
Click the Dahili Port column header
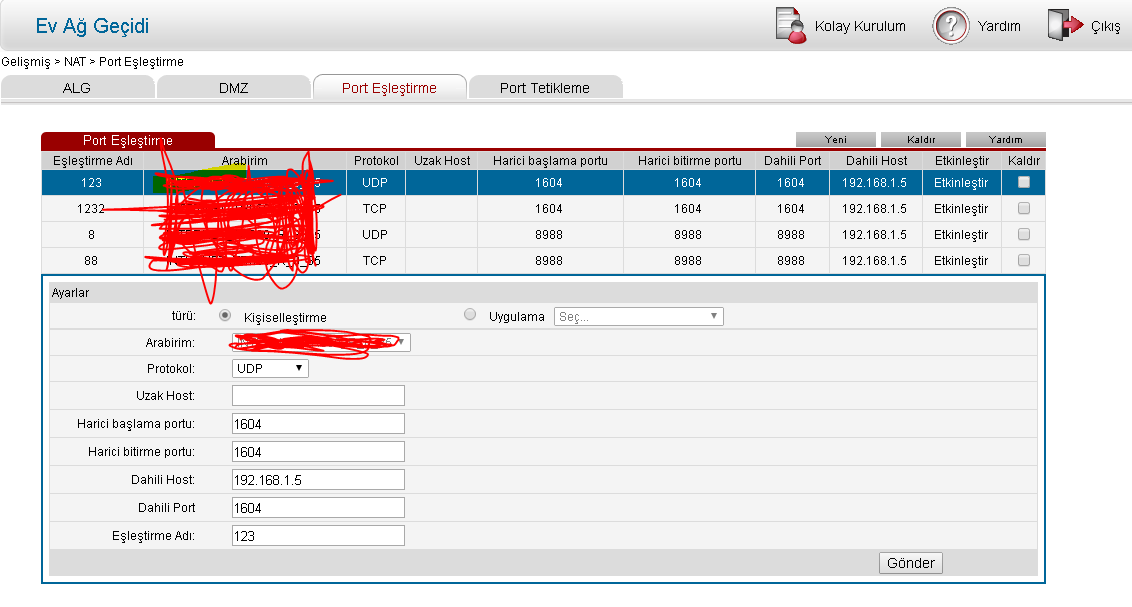click(x=793, y=160)
